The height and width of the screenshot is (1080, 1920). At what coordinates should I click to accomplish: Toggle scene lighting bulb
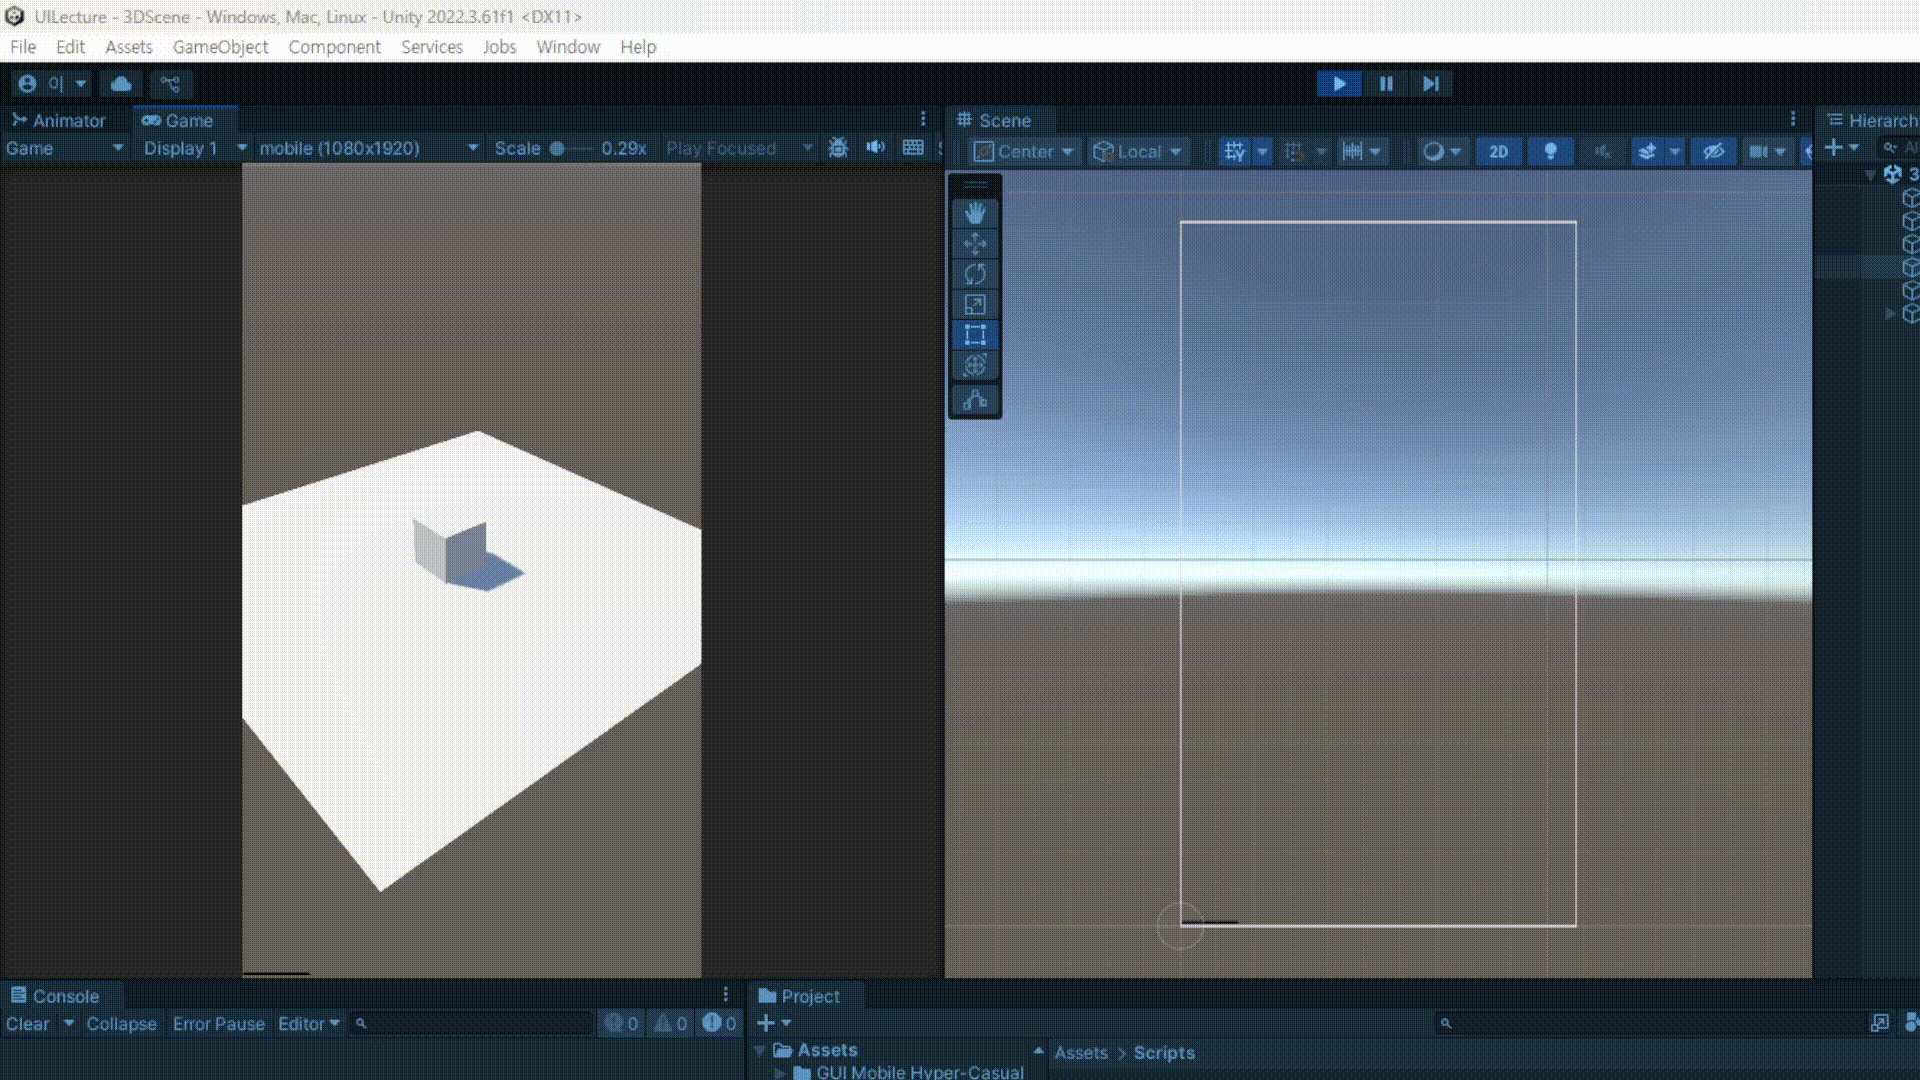[1550, 151]
